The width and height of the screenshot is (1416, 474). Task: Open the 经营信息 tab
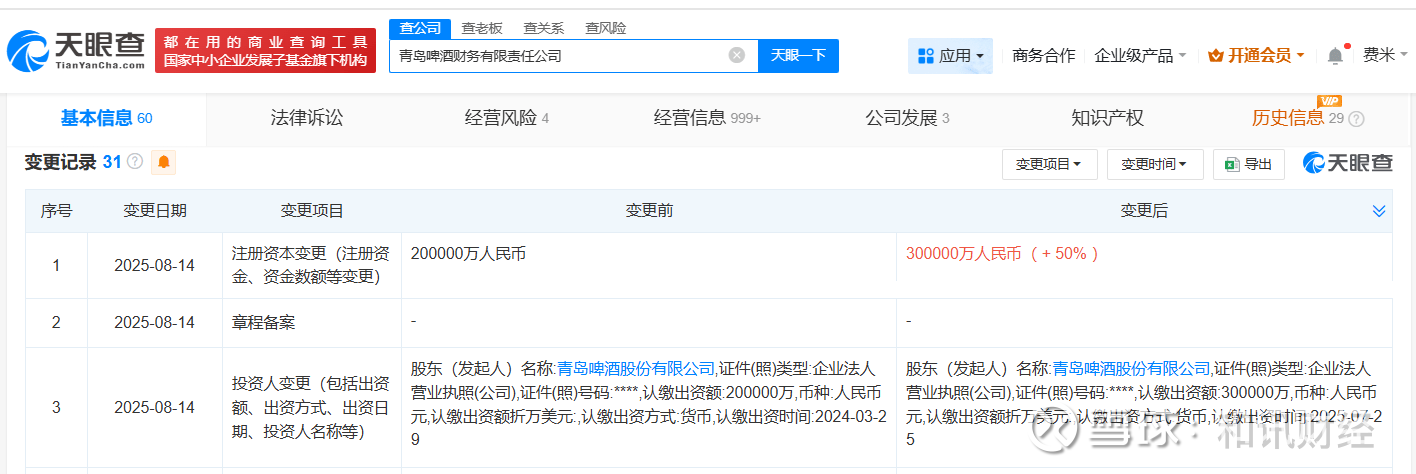click(x=707, y=118)
